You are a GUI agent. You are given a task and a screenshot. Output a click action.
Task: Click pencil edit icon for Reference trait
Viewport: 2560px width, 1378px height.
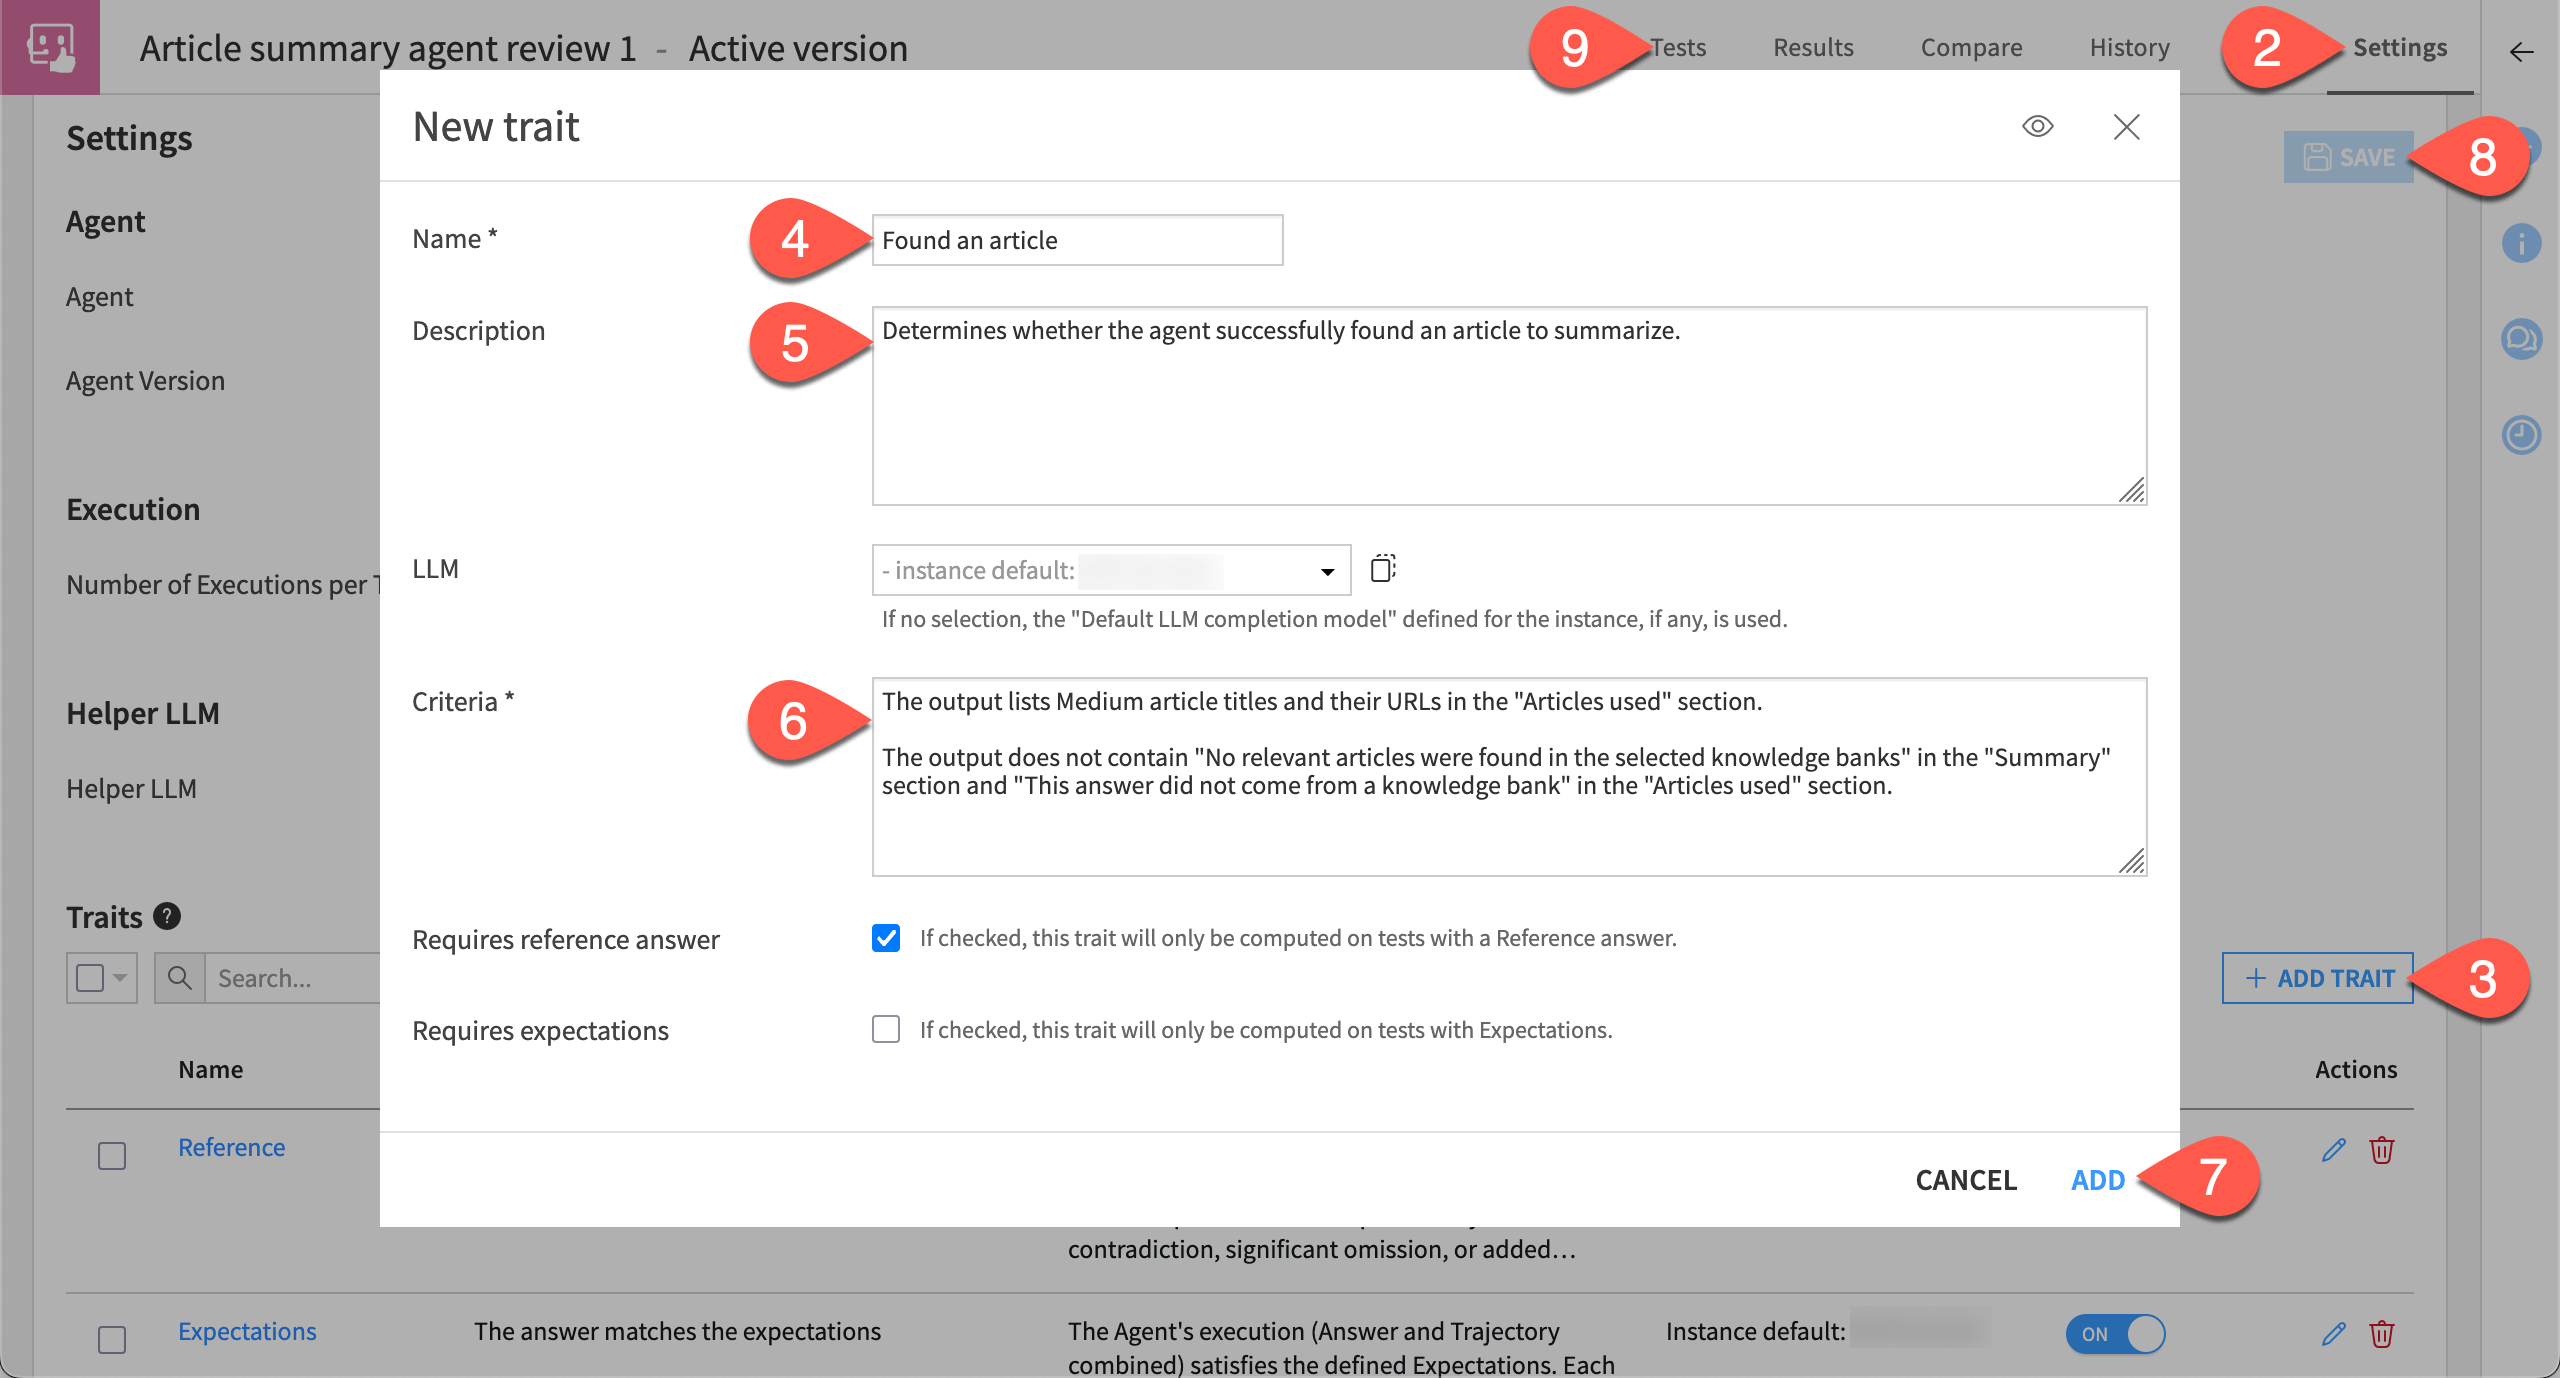pyautogui.click(x=2333, y=1150)
